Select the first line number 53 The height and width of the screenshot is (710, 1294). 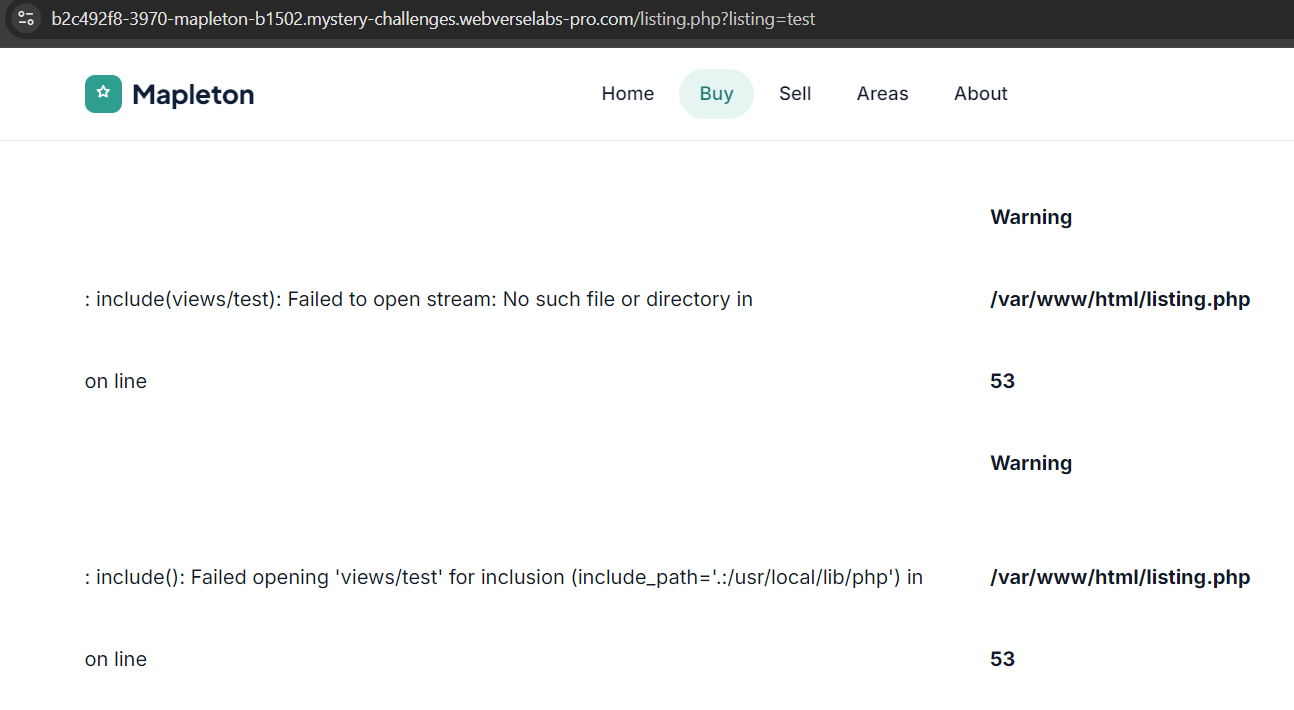point(1002,381)
